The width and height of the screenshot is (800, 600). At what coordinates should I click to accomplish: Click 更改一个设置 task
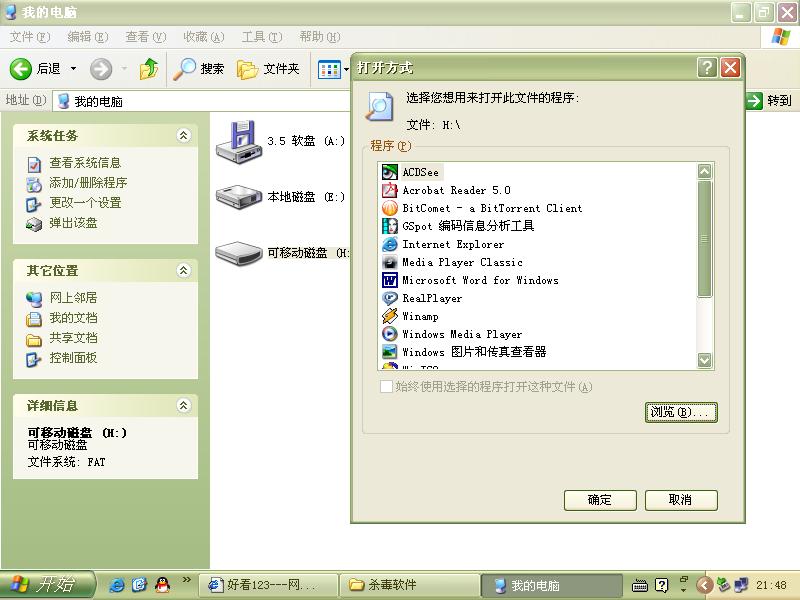[x=74, y=203]
